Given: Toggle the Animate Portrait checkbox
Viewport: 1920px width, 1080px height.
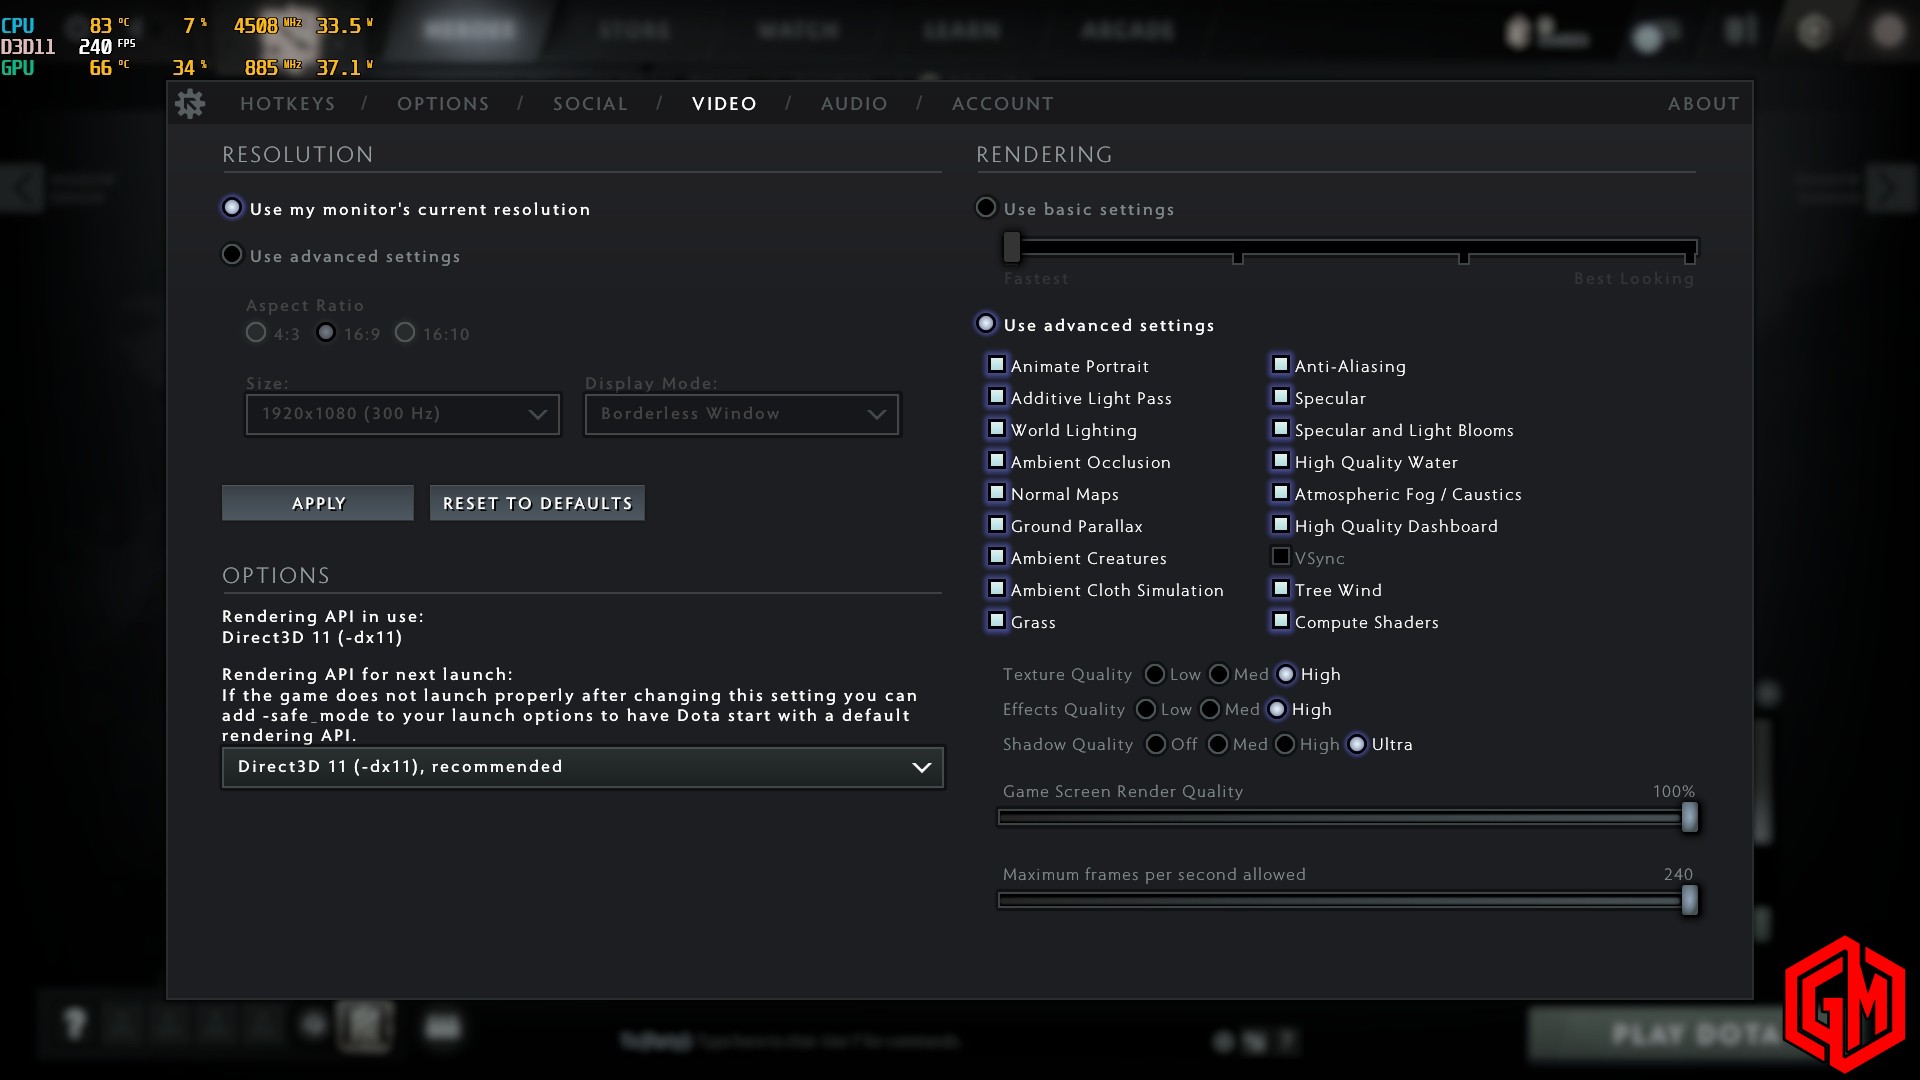Looking at the screenshot, I should [x=997, y=365].
